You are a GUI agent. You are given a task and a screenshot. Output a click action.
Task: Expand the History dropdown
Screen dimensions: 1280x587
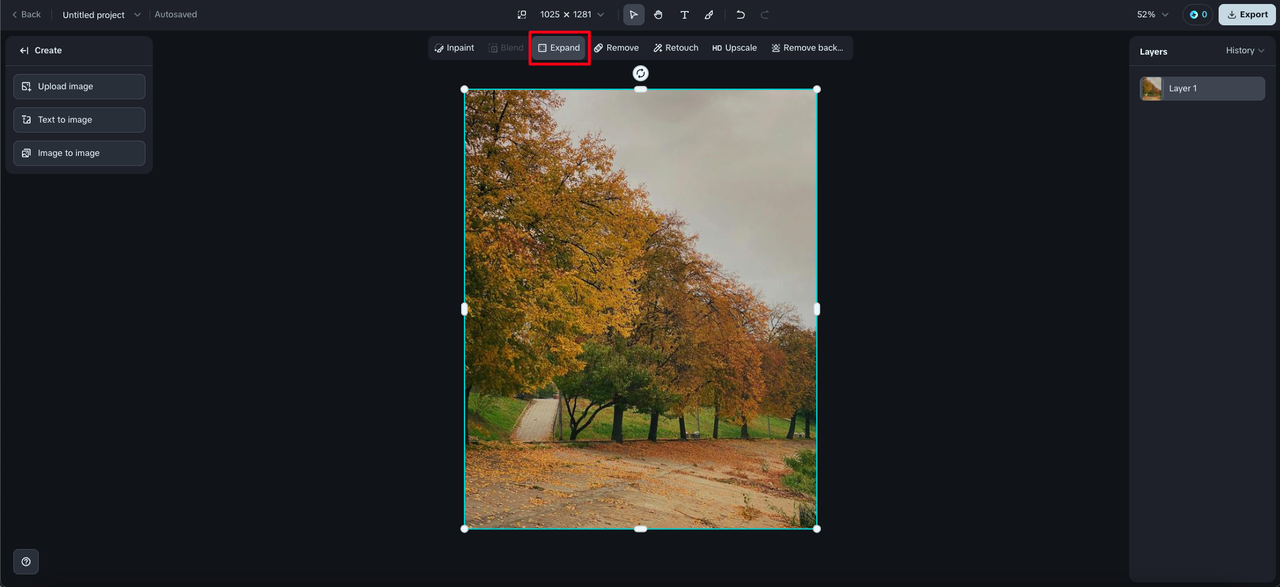[1245, 51]
